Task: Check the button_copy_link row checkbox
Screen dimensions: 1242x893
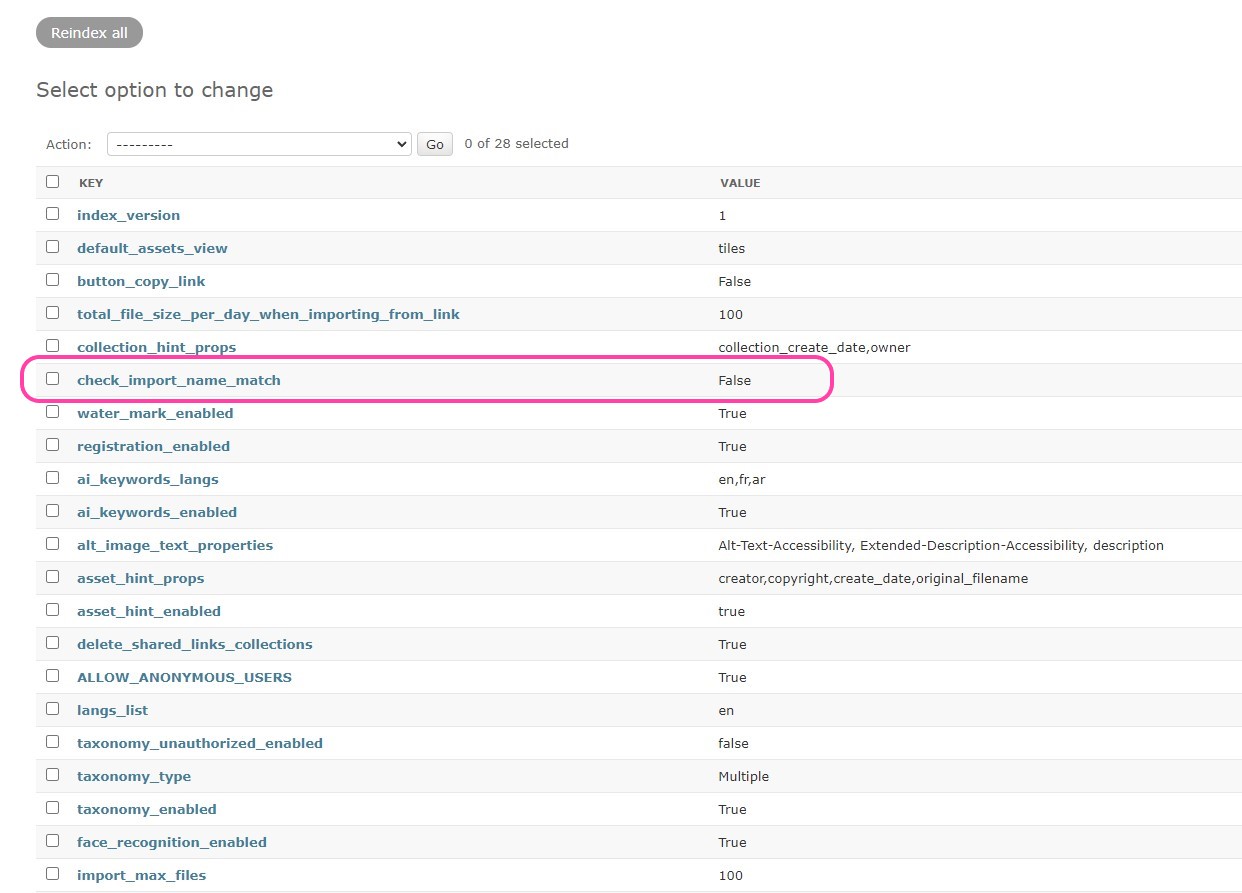Action: click(52, 280)
